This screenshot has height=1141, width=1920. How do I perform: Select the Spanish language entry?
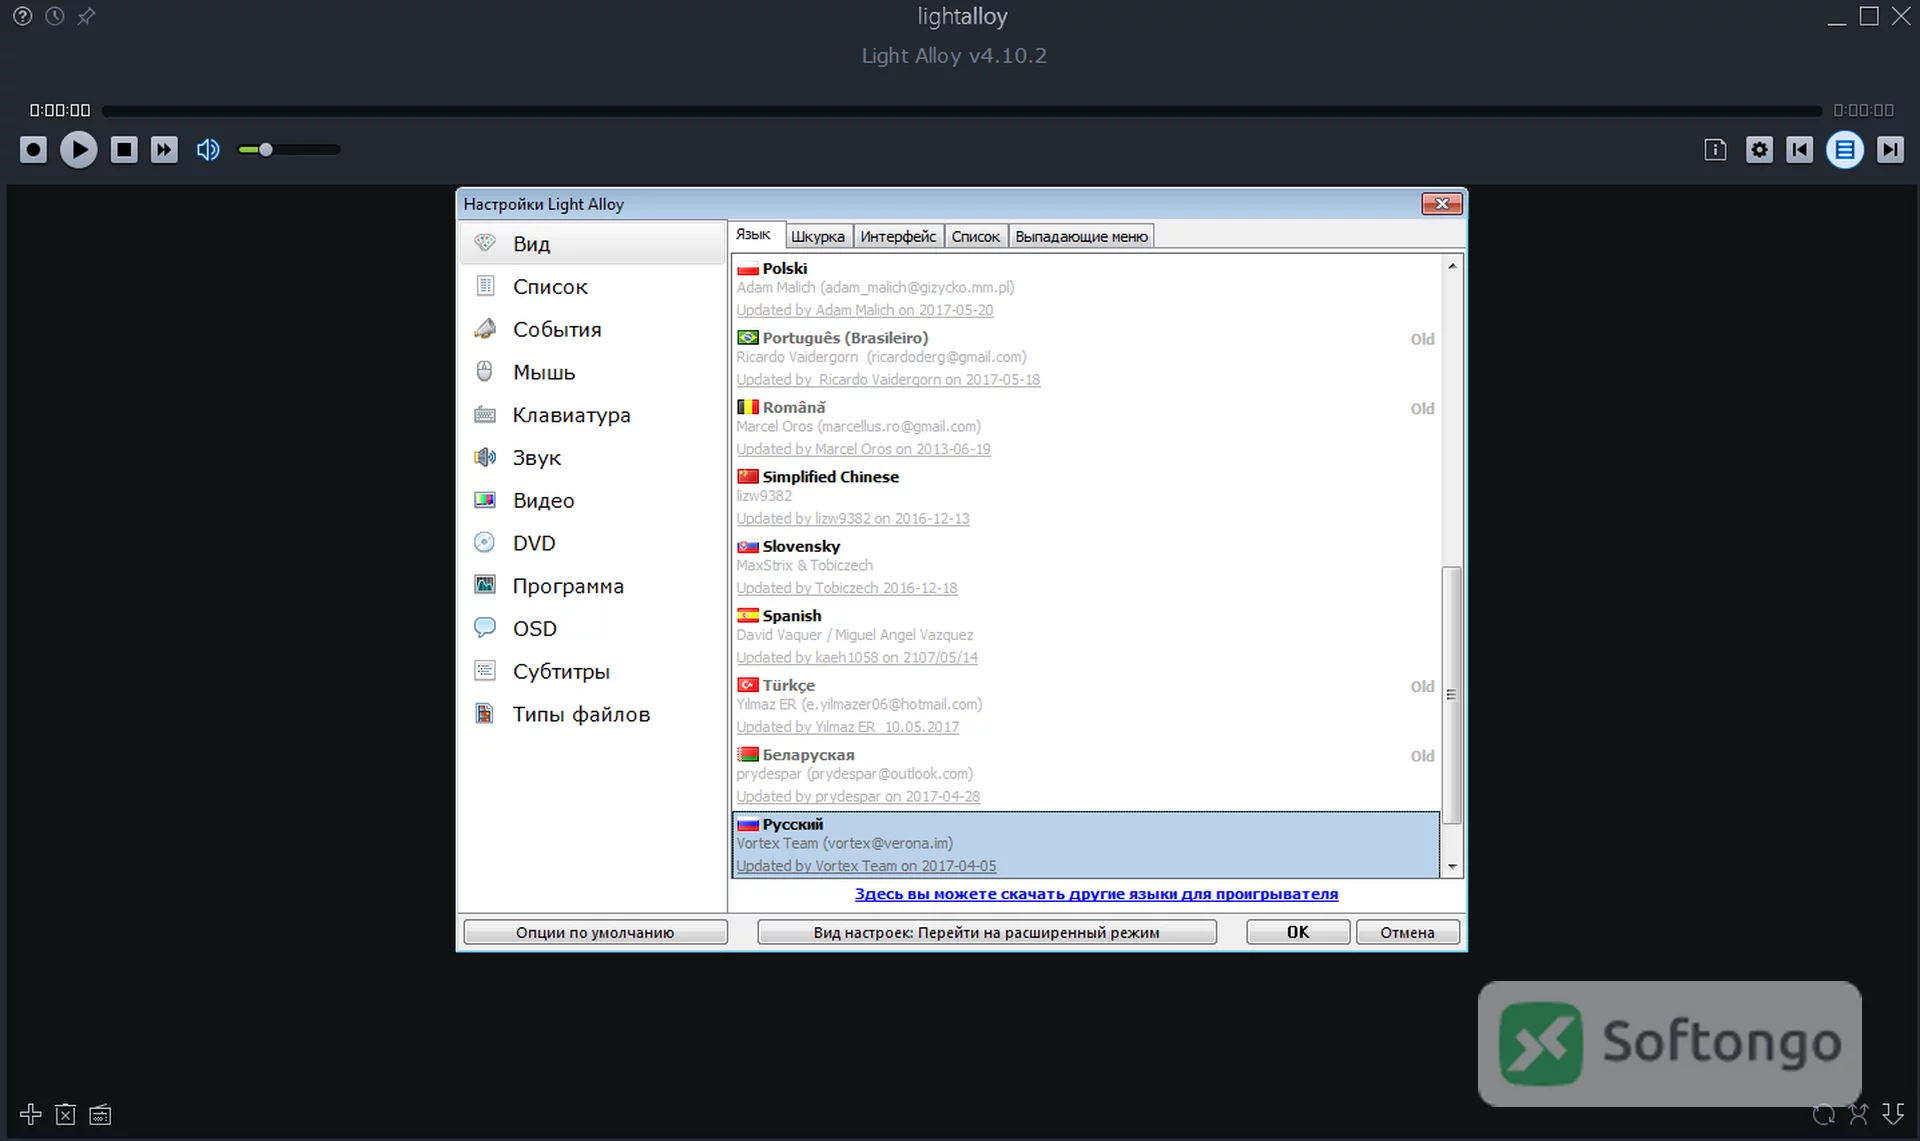click(x=1086, y=636)
